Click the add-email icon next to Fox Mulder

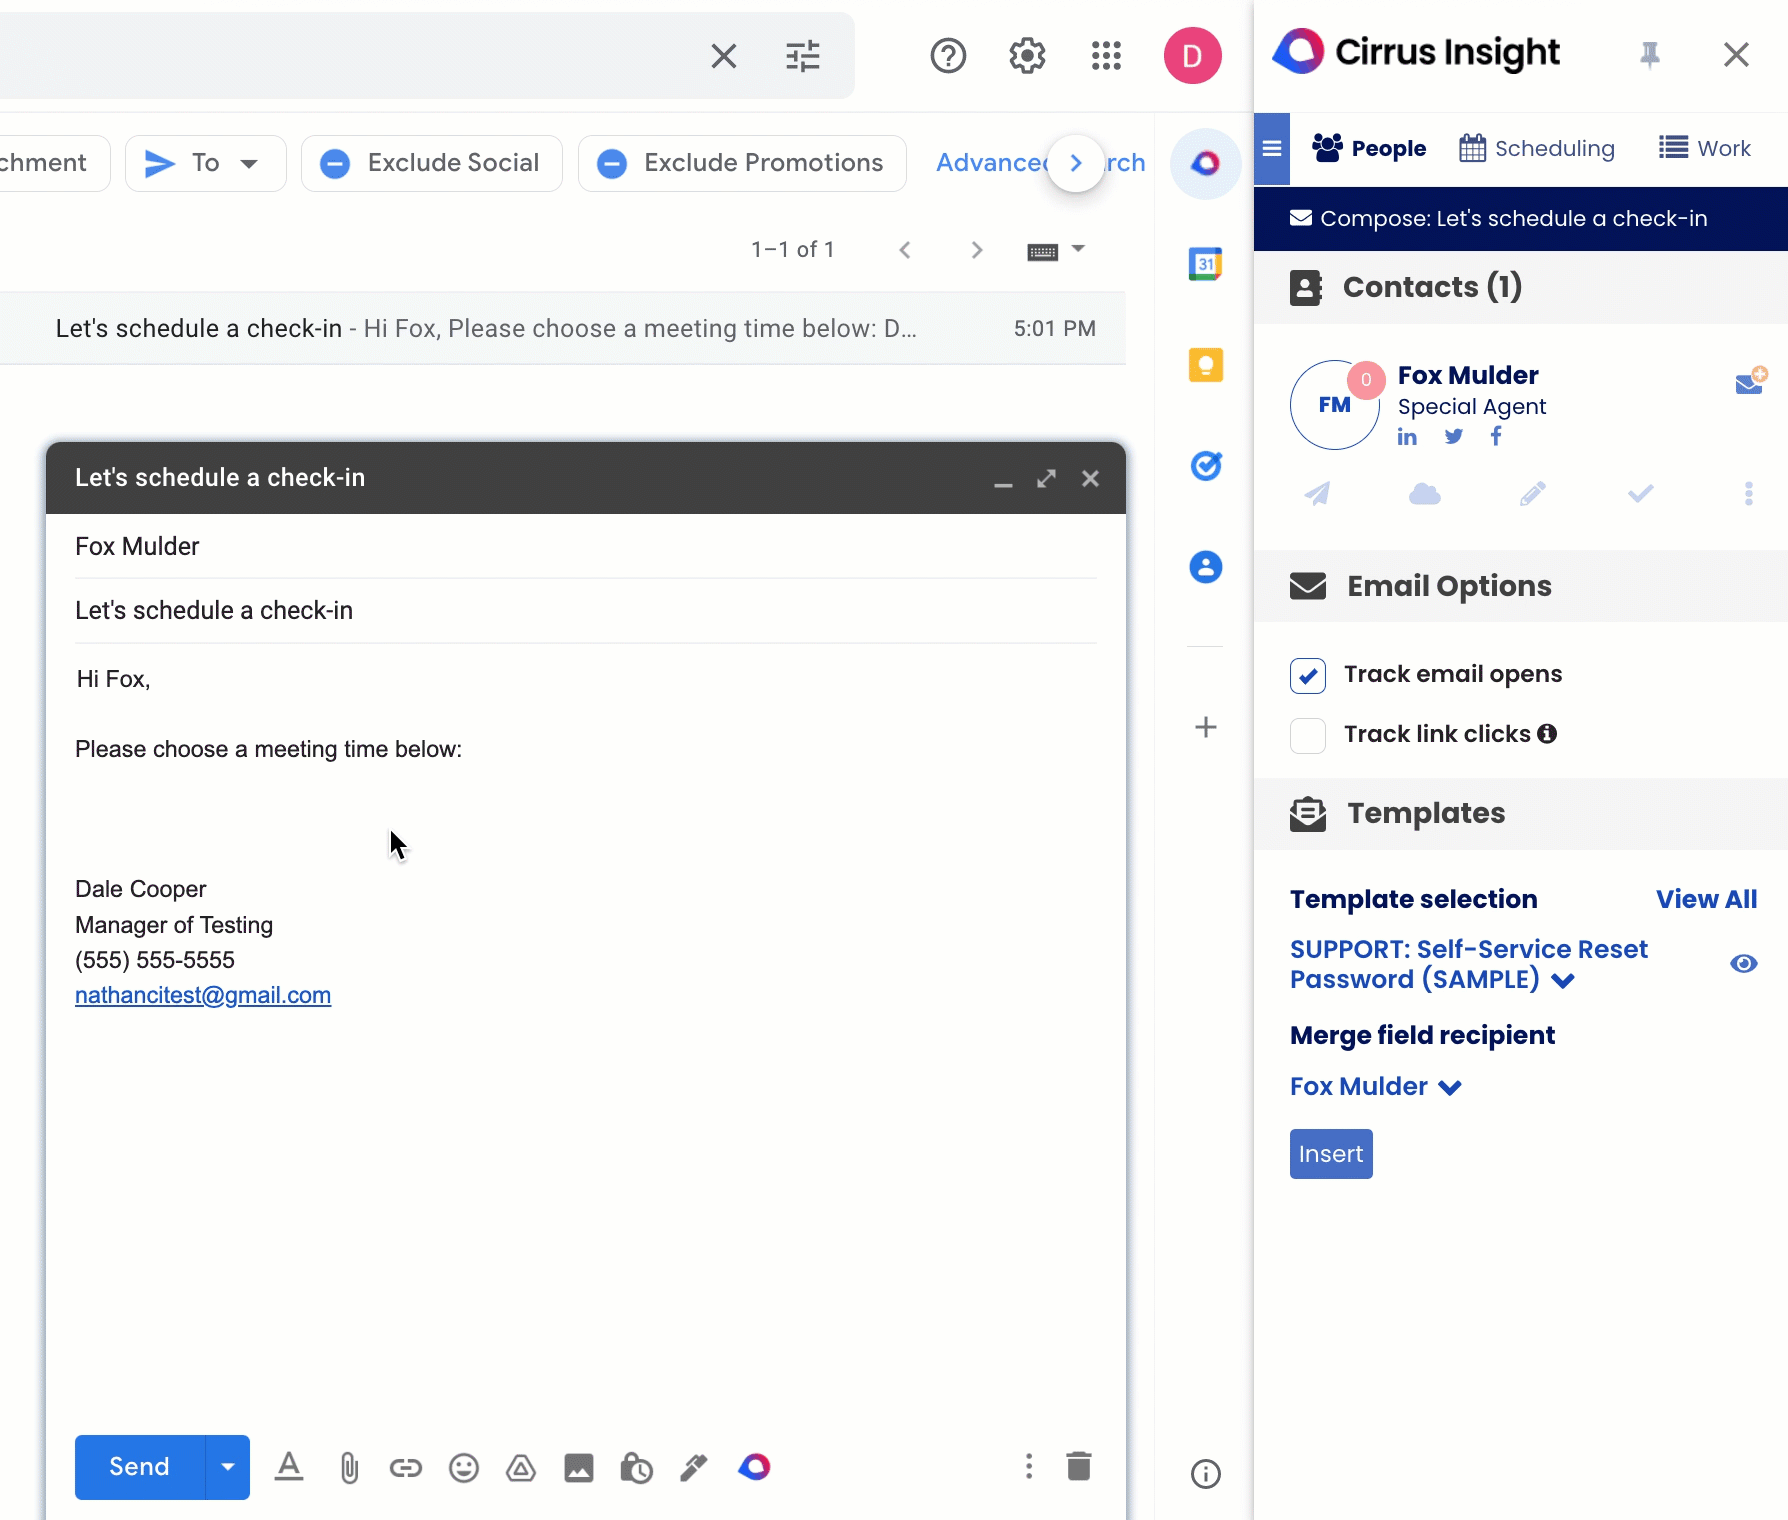[x=1751, y=381]
